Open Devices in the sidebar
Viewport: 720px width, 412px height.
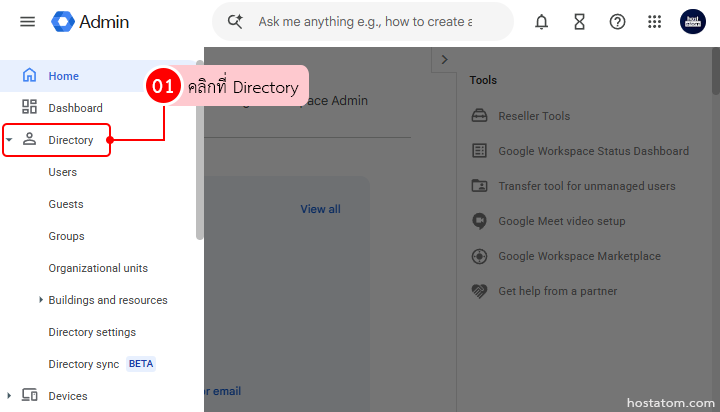(x=68, y=396)
